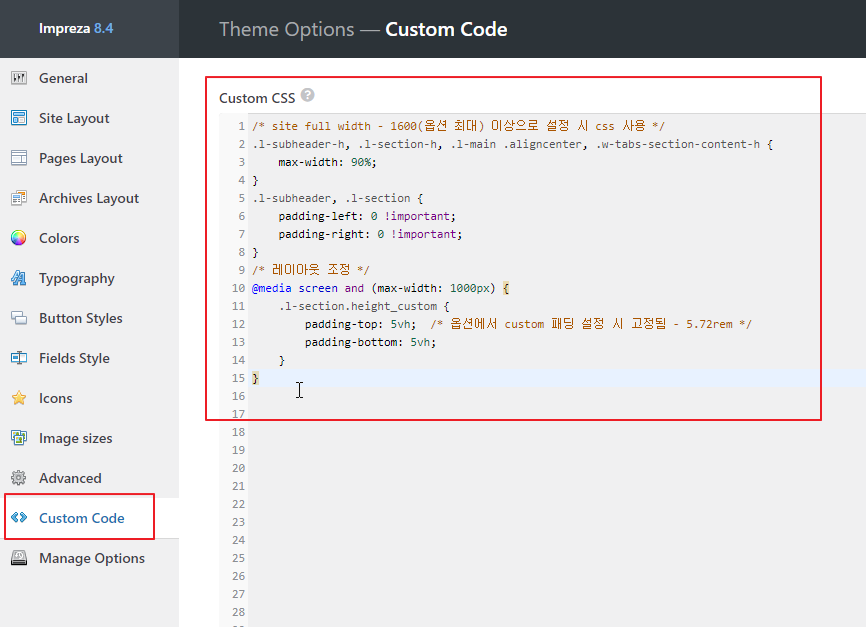Screen dimensions: 866x627
Task: Click the Pages Layout icon
Action: click(19, 158)
